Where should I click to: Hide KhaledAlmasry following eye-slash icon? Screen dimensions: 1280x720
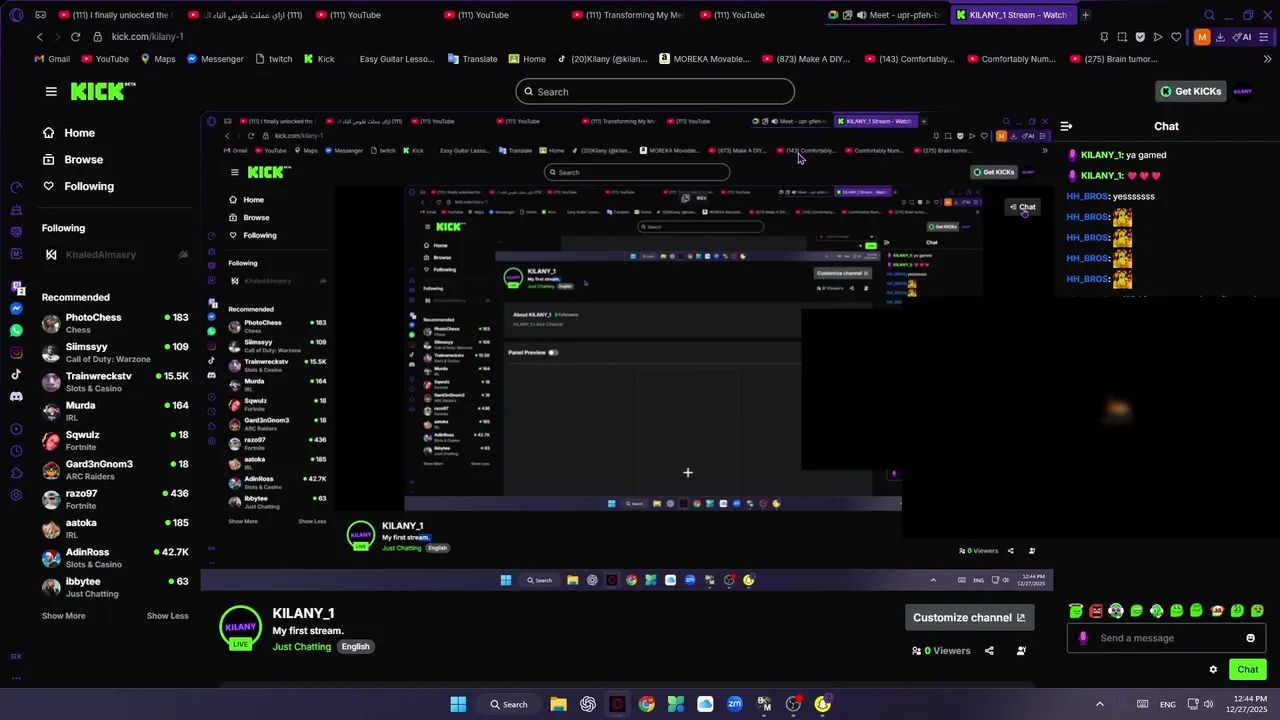click(183, 255)
